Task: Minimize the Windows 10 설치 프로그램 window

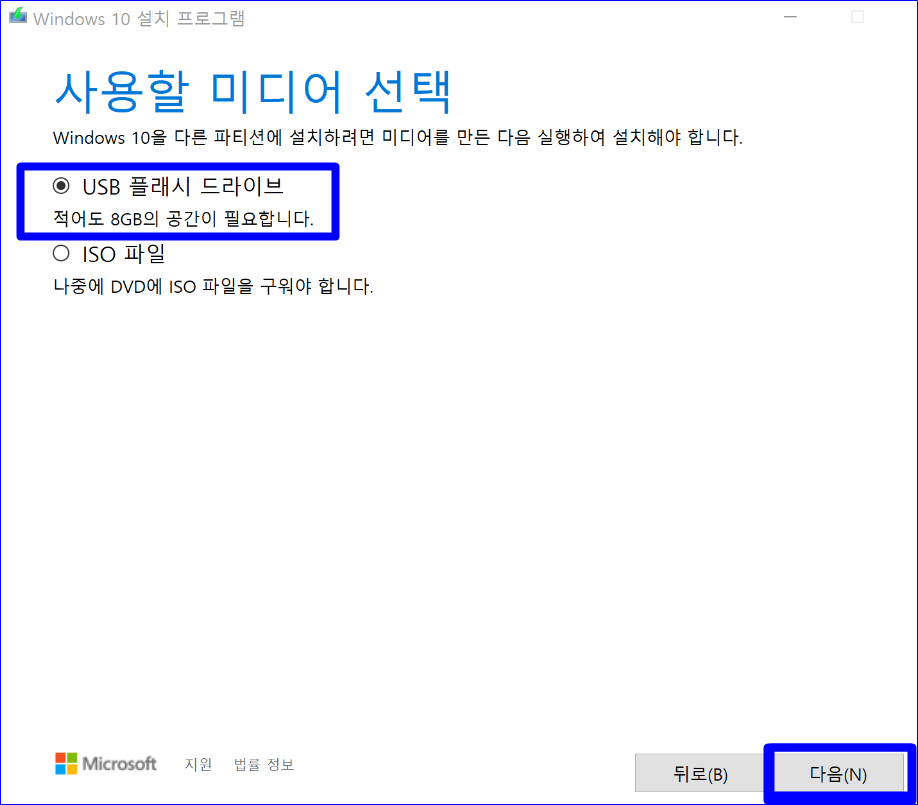Action: [790, 17]
